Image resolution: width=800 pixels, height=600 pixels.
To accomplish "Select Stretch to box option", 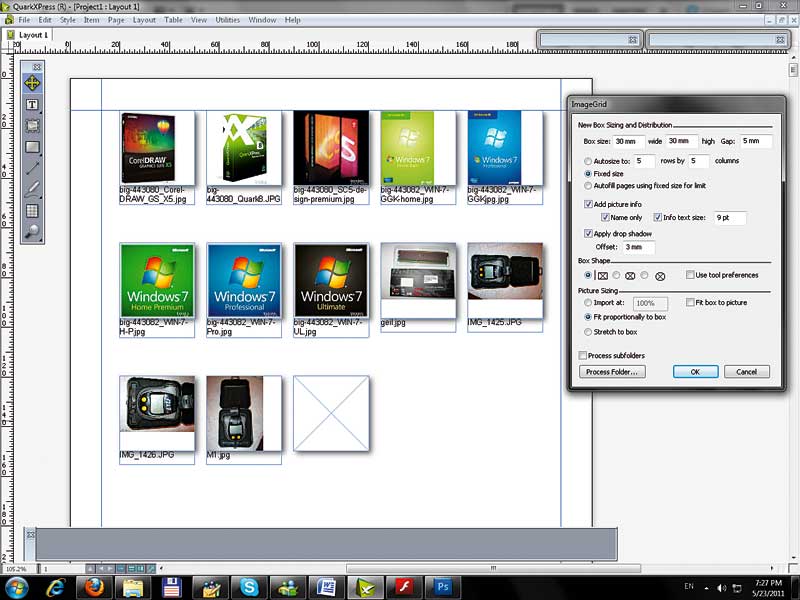I will (x=588, y=332).
